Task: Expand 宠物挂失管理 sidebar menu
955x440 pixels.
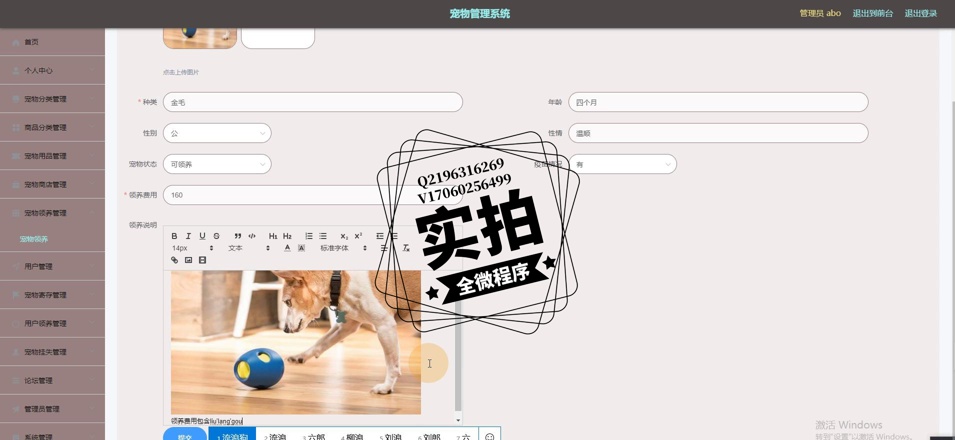Action: 52,352
